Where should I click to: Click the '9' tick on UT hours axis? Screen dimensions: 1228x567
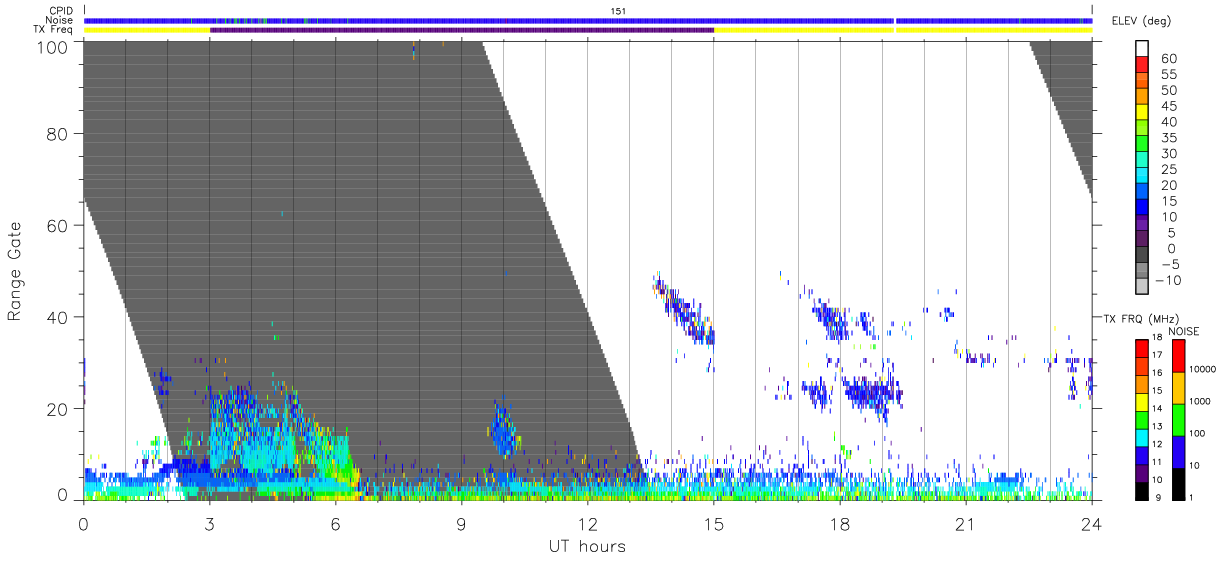pyautogui.click(x=461, y=524)
